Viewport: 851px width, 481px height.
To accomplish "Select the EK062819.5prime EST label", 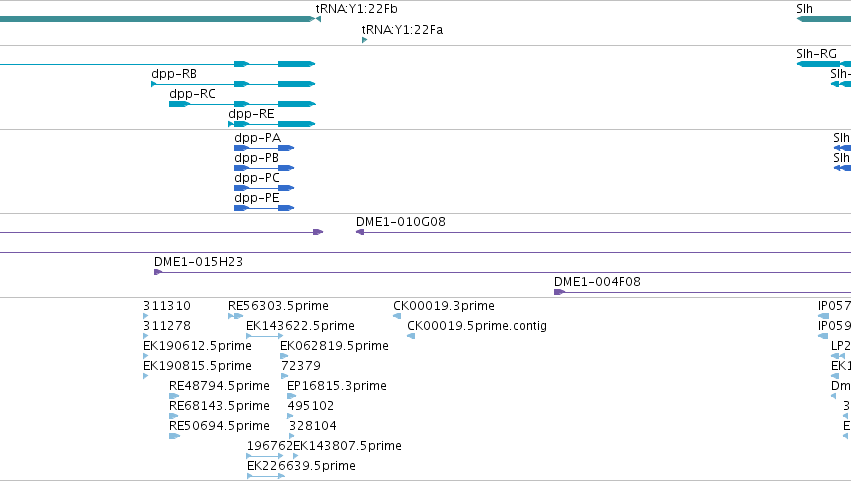I will (334, 346).
